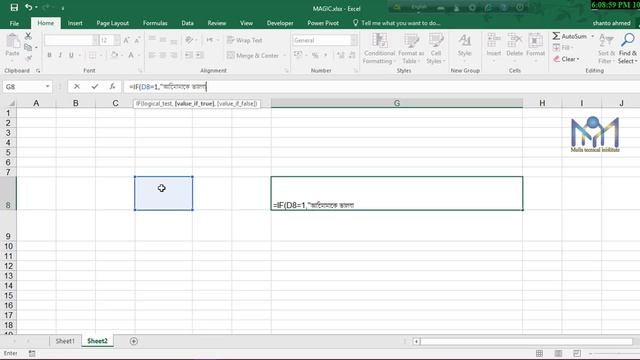Toggle Bold formatting

tap(49, 55)
